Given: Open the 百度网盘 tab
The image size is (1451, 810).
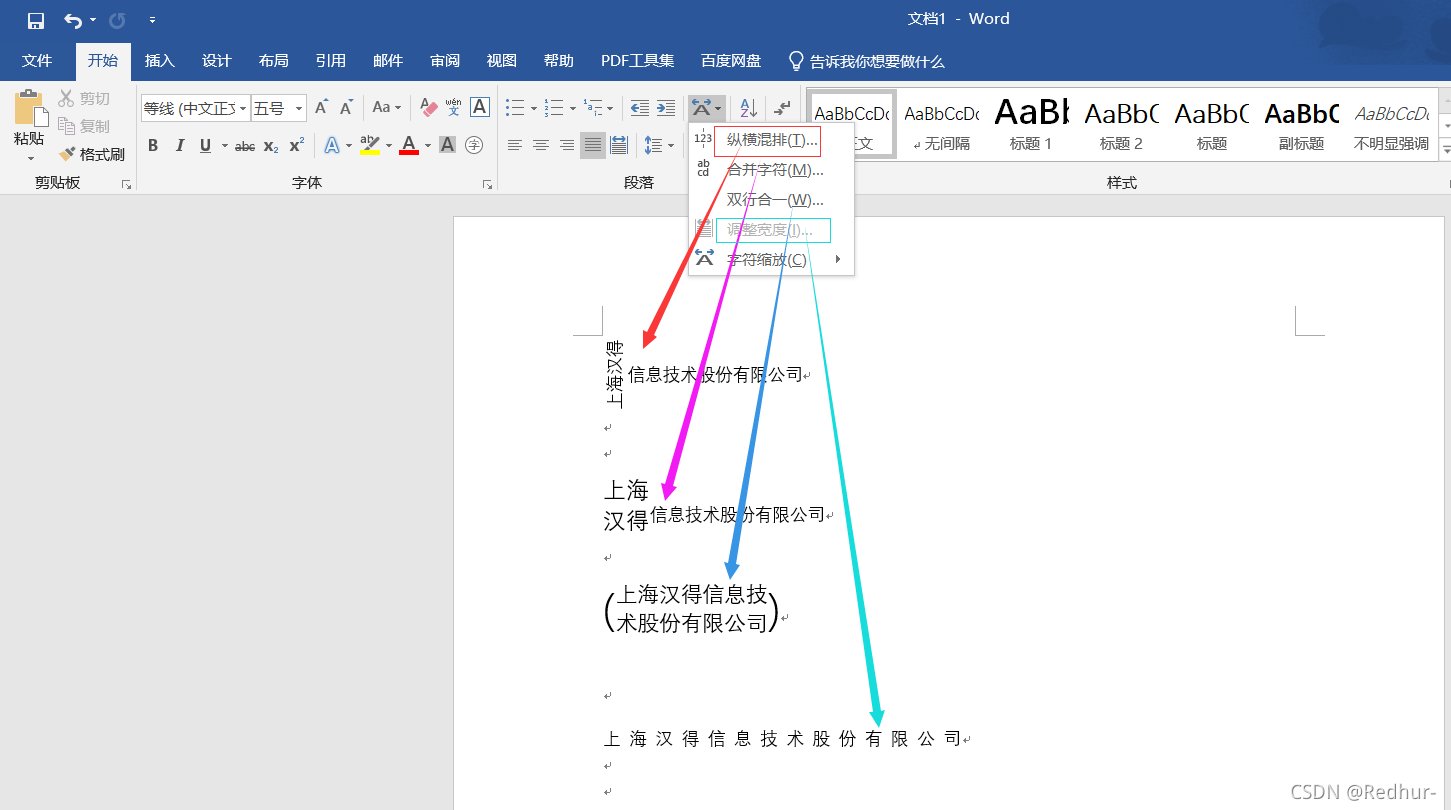Looking at the screenshot, I should click(x=731, y=61).
